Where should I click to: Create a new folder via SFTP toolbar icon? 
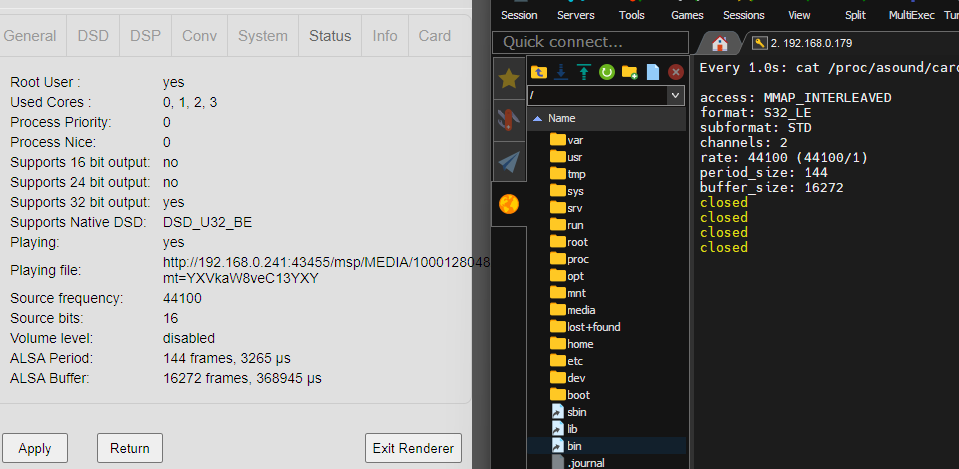(630, 72)
